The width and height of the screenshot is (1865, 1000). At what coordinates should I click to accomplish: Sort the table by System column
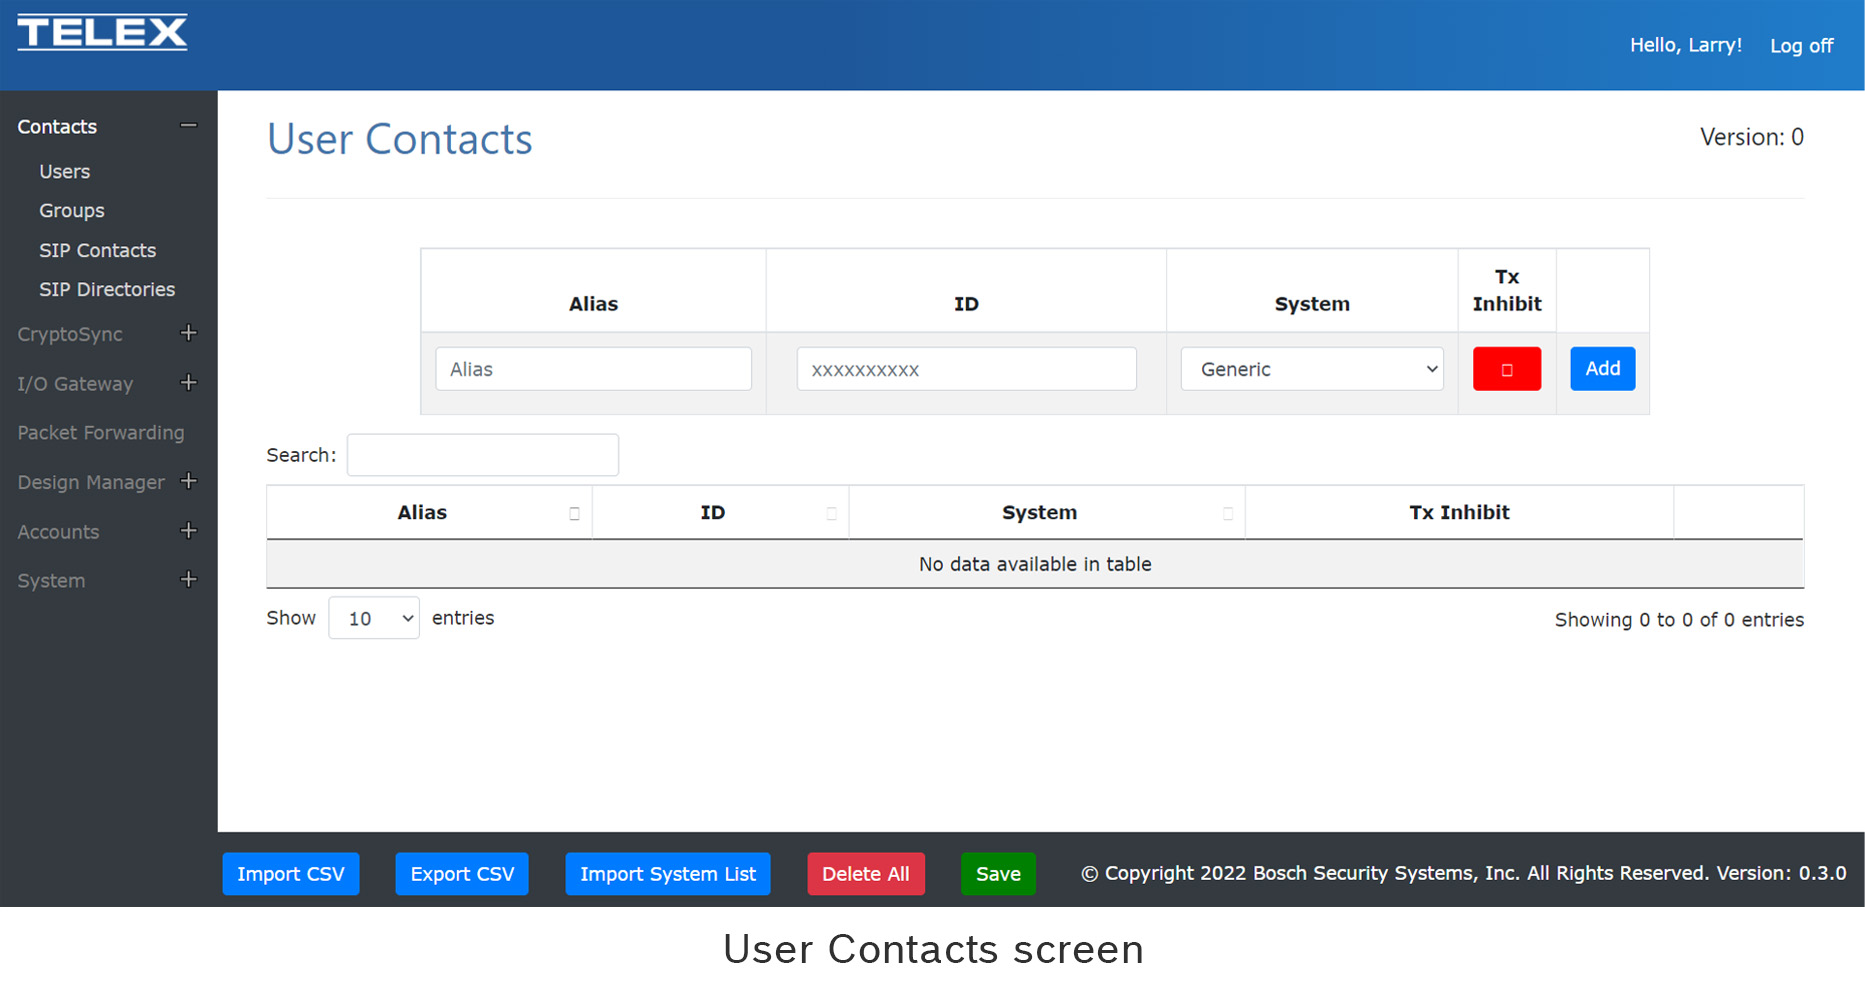click(1047, 512)
